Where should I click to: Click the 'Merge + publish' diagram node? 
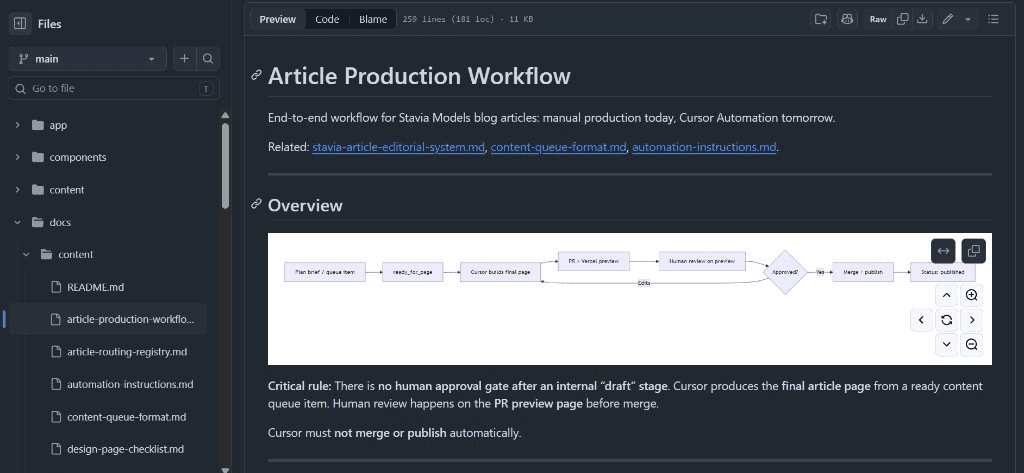tap(863, 272)
